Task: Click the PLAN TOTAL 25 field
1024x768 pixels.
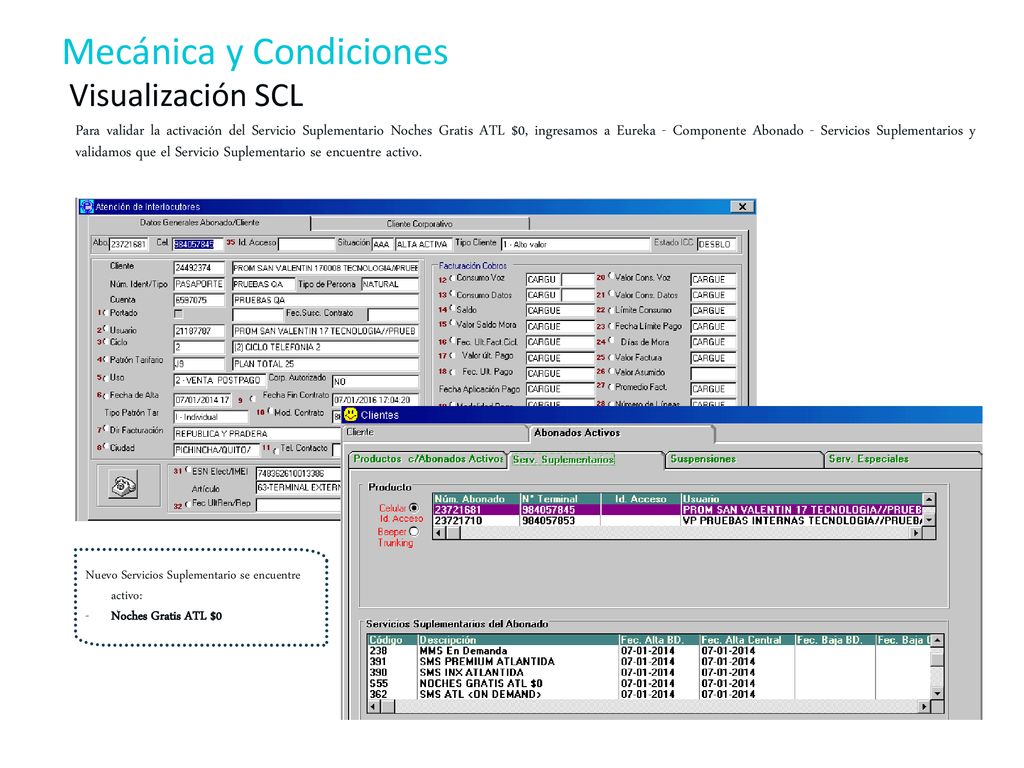Action: (x=325, y=364)
